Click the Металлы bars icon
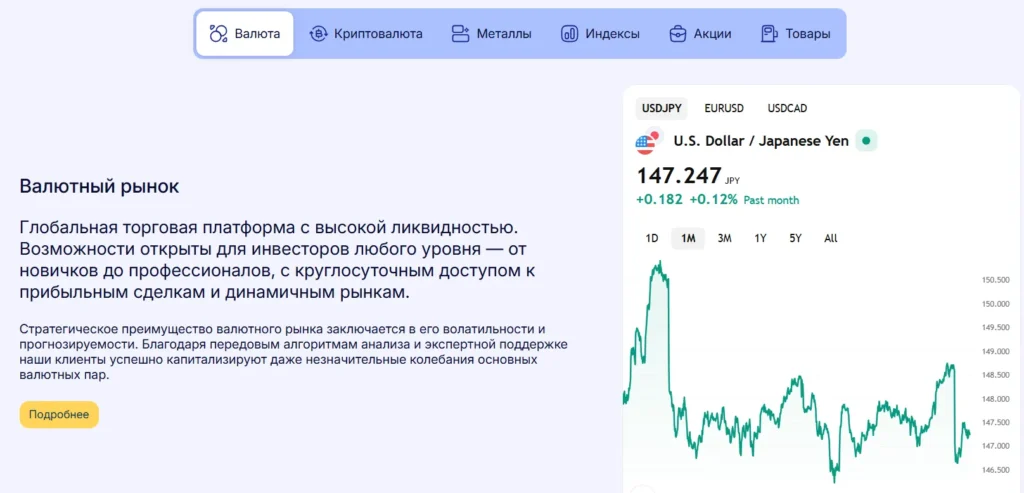The height and width of the screenshot is (493, 1024). 460,34
